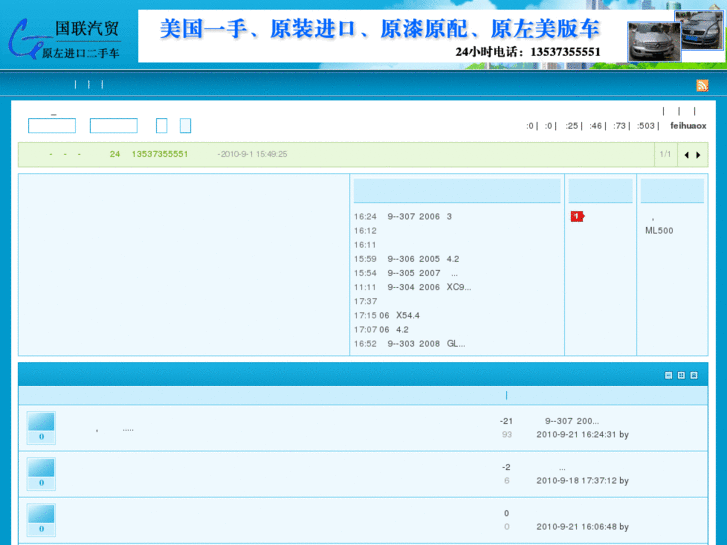Focus the leftmost wide login input box
The image size is (727, 545).
52,126
